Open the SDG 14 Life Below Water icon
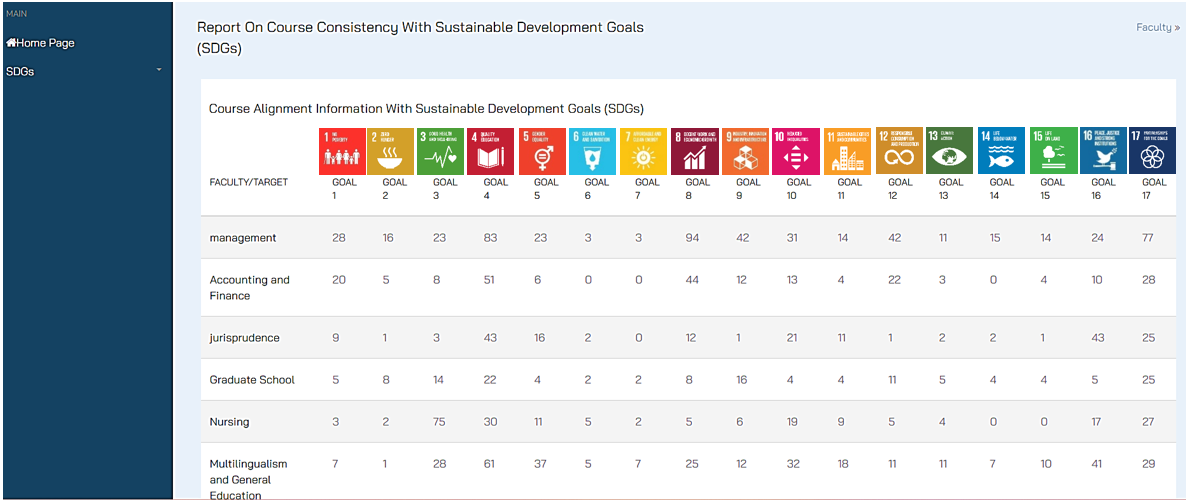 [x=1001, y=151]
